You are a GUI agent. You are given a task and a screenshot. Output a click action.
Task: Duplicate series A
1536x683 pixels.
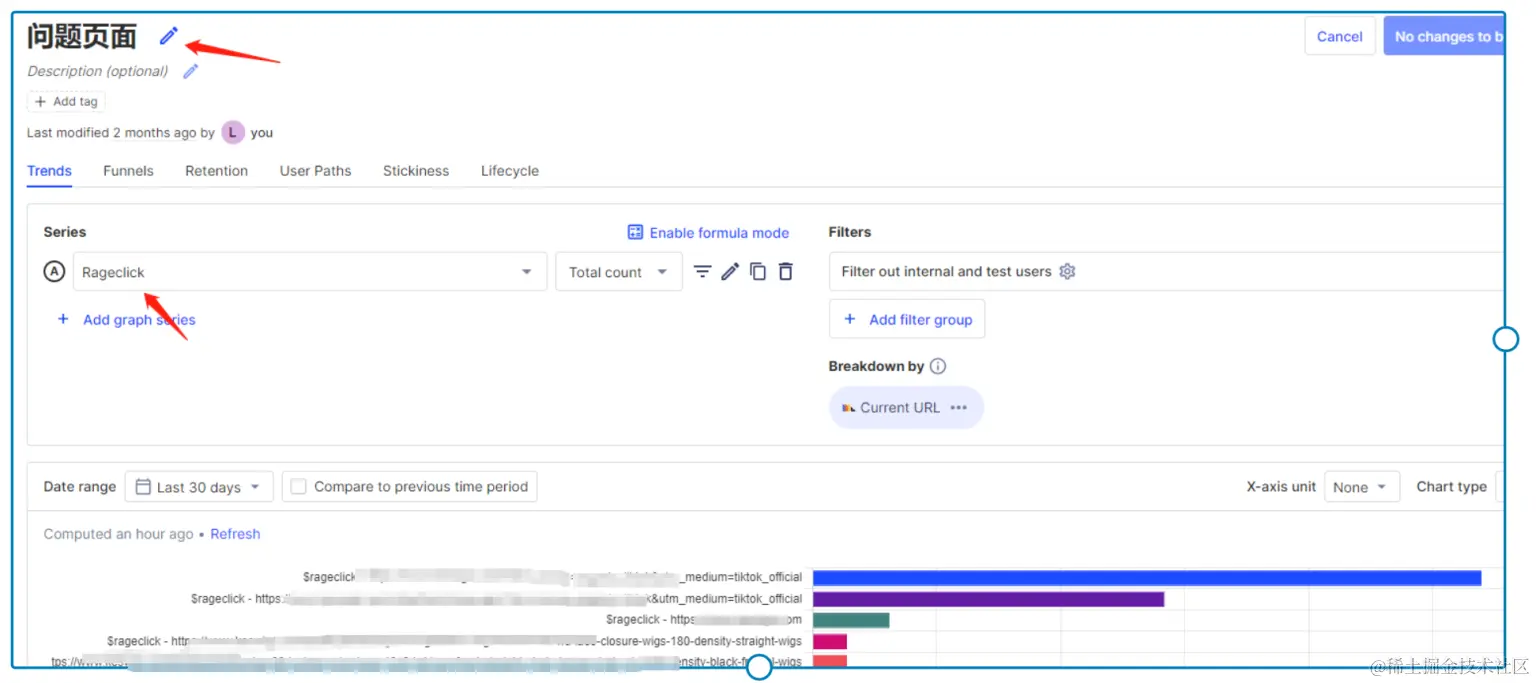[758, 271]
